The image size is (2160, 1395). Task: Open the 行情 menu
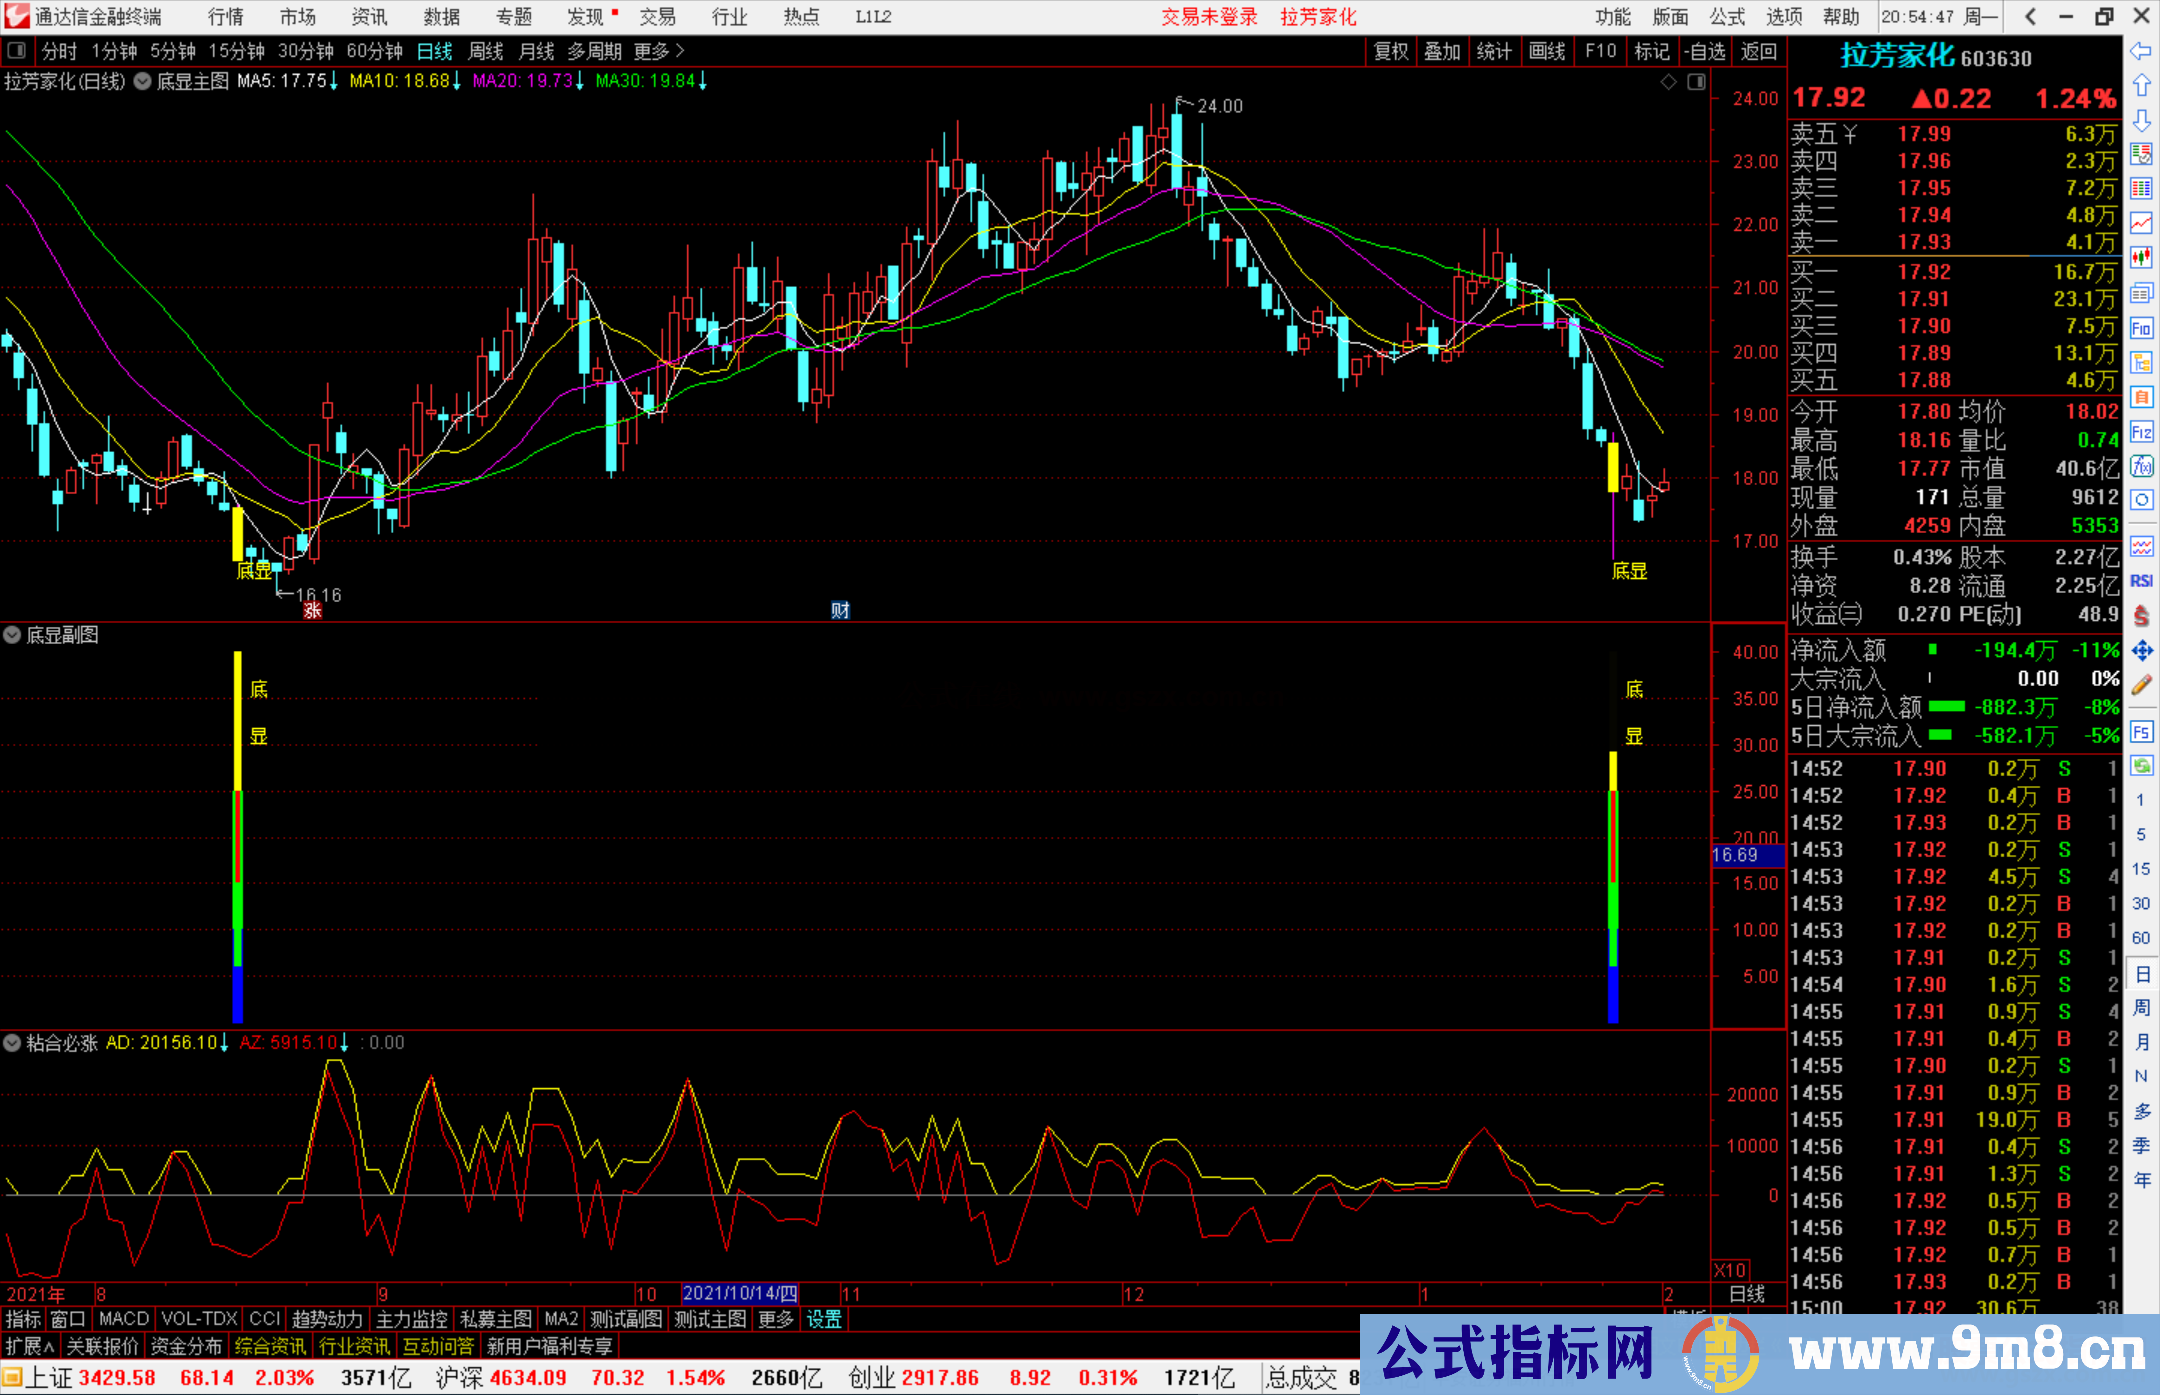pyautogui.click(x=226, y=17)
